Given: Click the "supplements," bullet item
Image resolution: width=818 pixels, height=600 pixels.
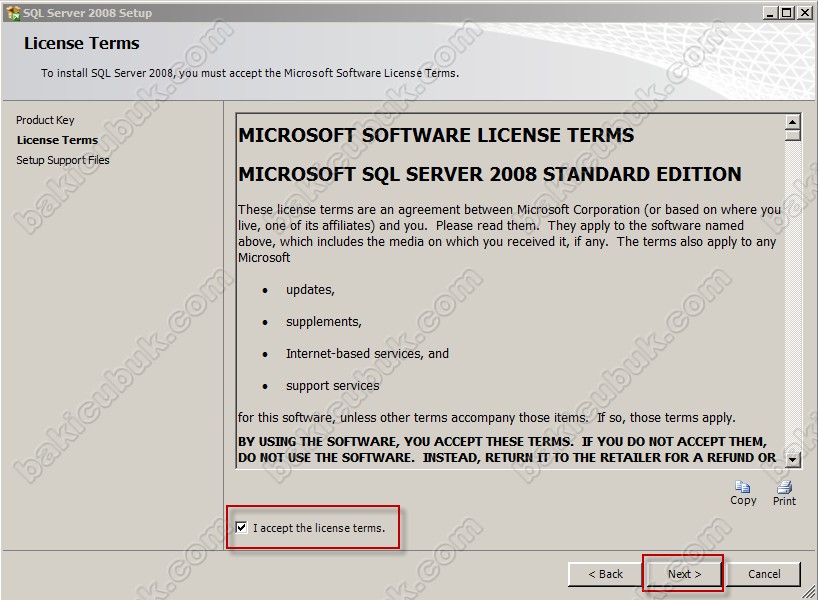Looking at the screenshot, I should pyautogui.click(x=323, y=322).
